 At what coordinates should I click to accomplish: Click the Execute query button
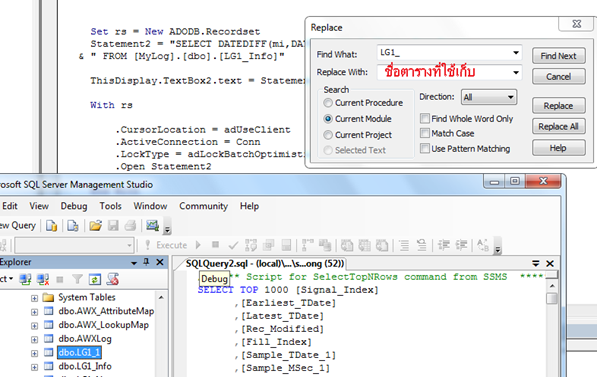pos(166,245)
